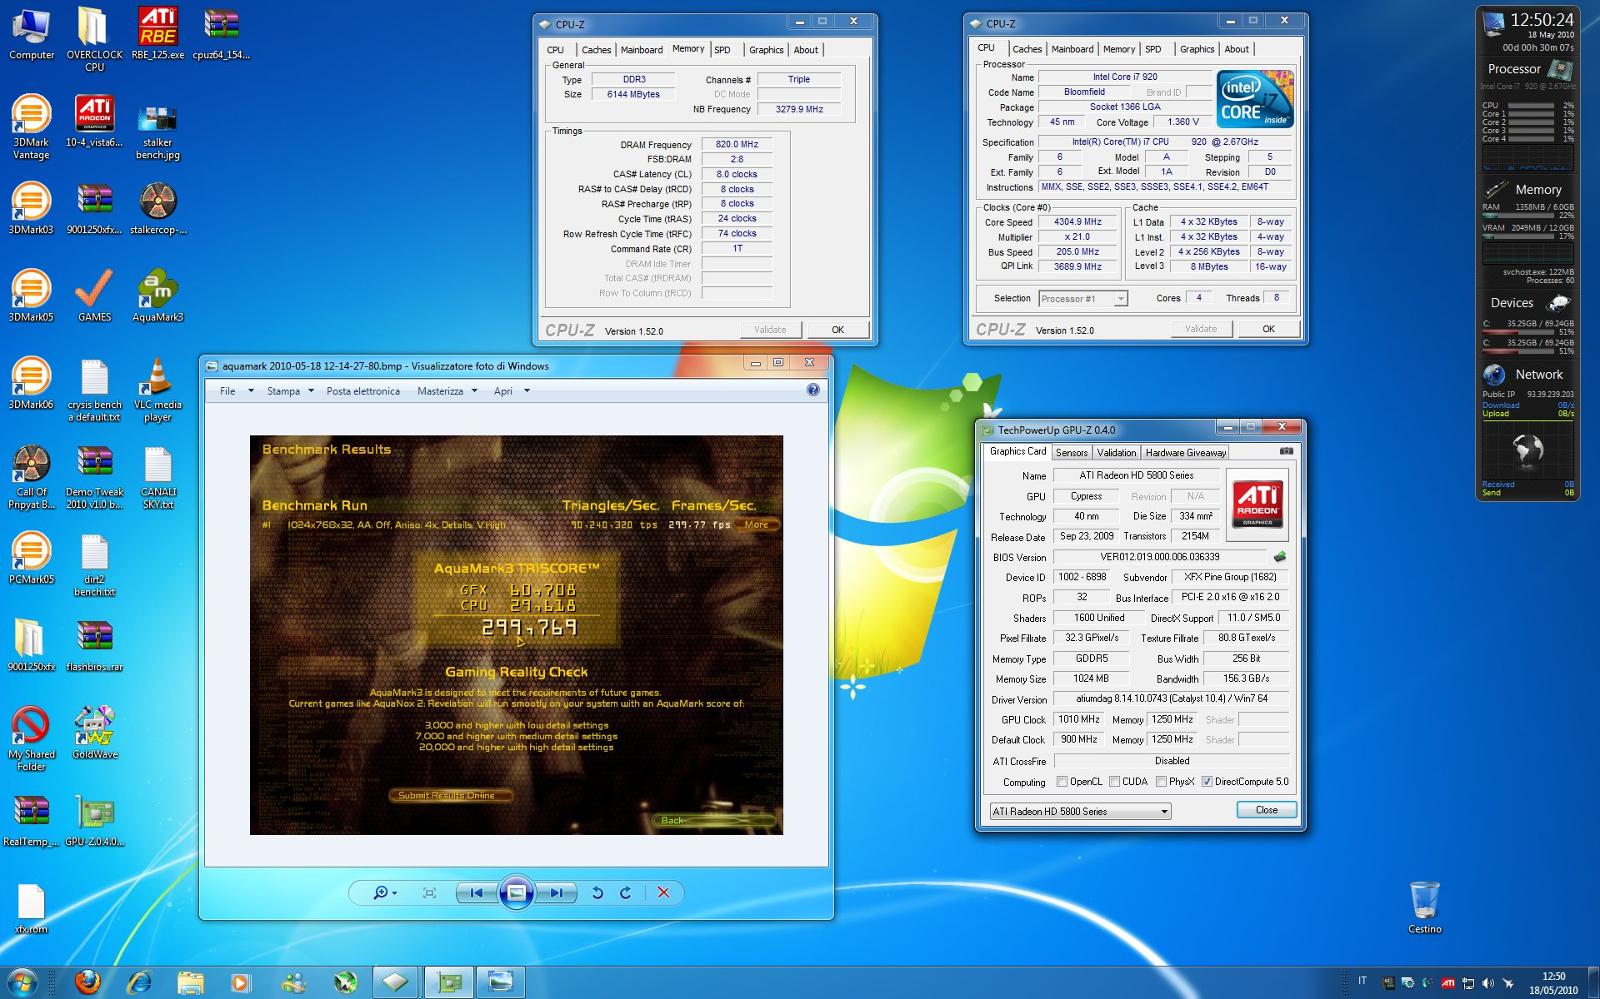Delete the photo with red X icon
Viewport: 1600px width, 999px height.
click(x=663, y=893)
